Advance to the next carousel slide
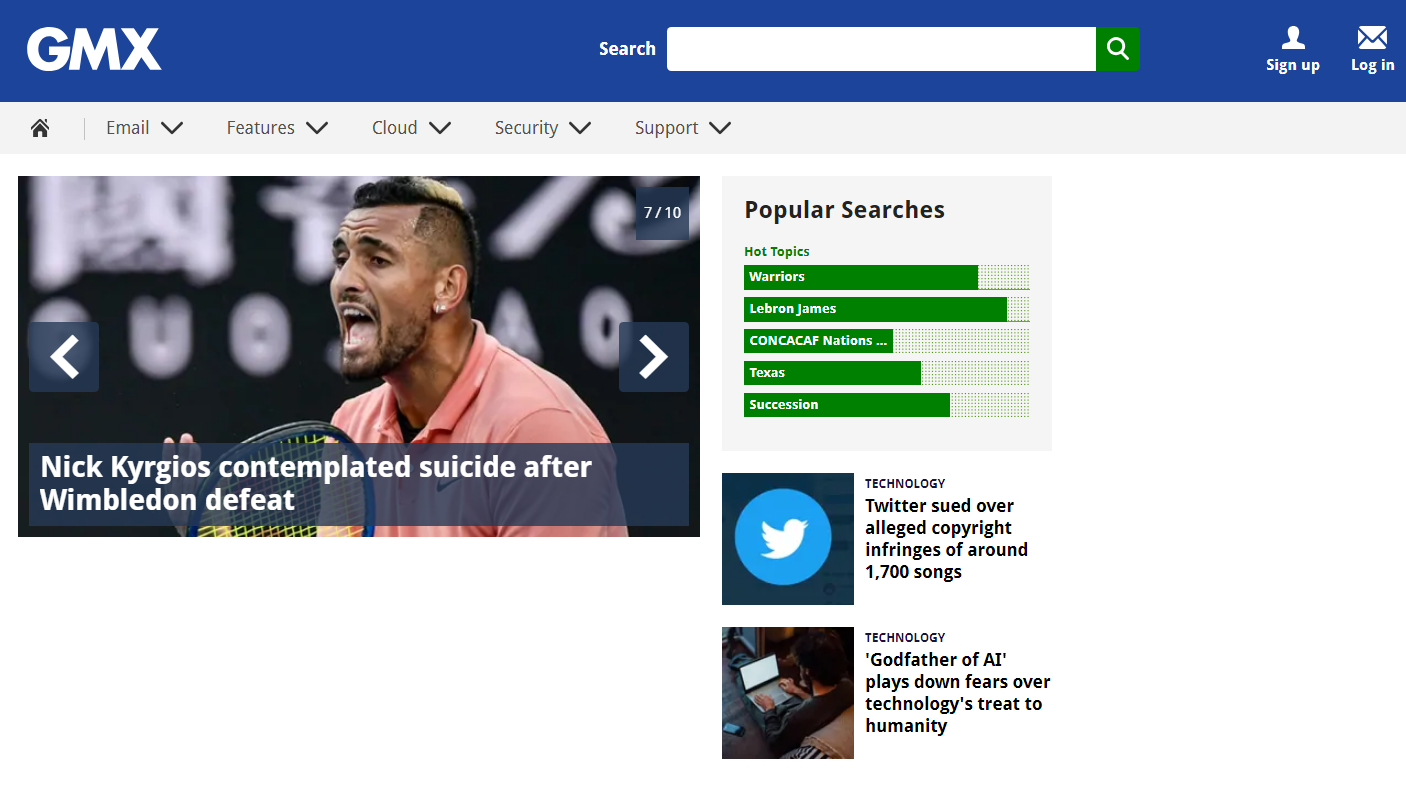This screenshot has width=1406, height=803. click(x=654, y=357)
